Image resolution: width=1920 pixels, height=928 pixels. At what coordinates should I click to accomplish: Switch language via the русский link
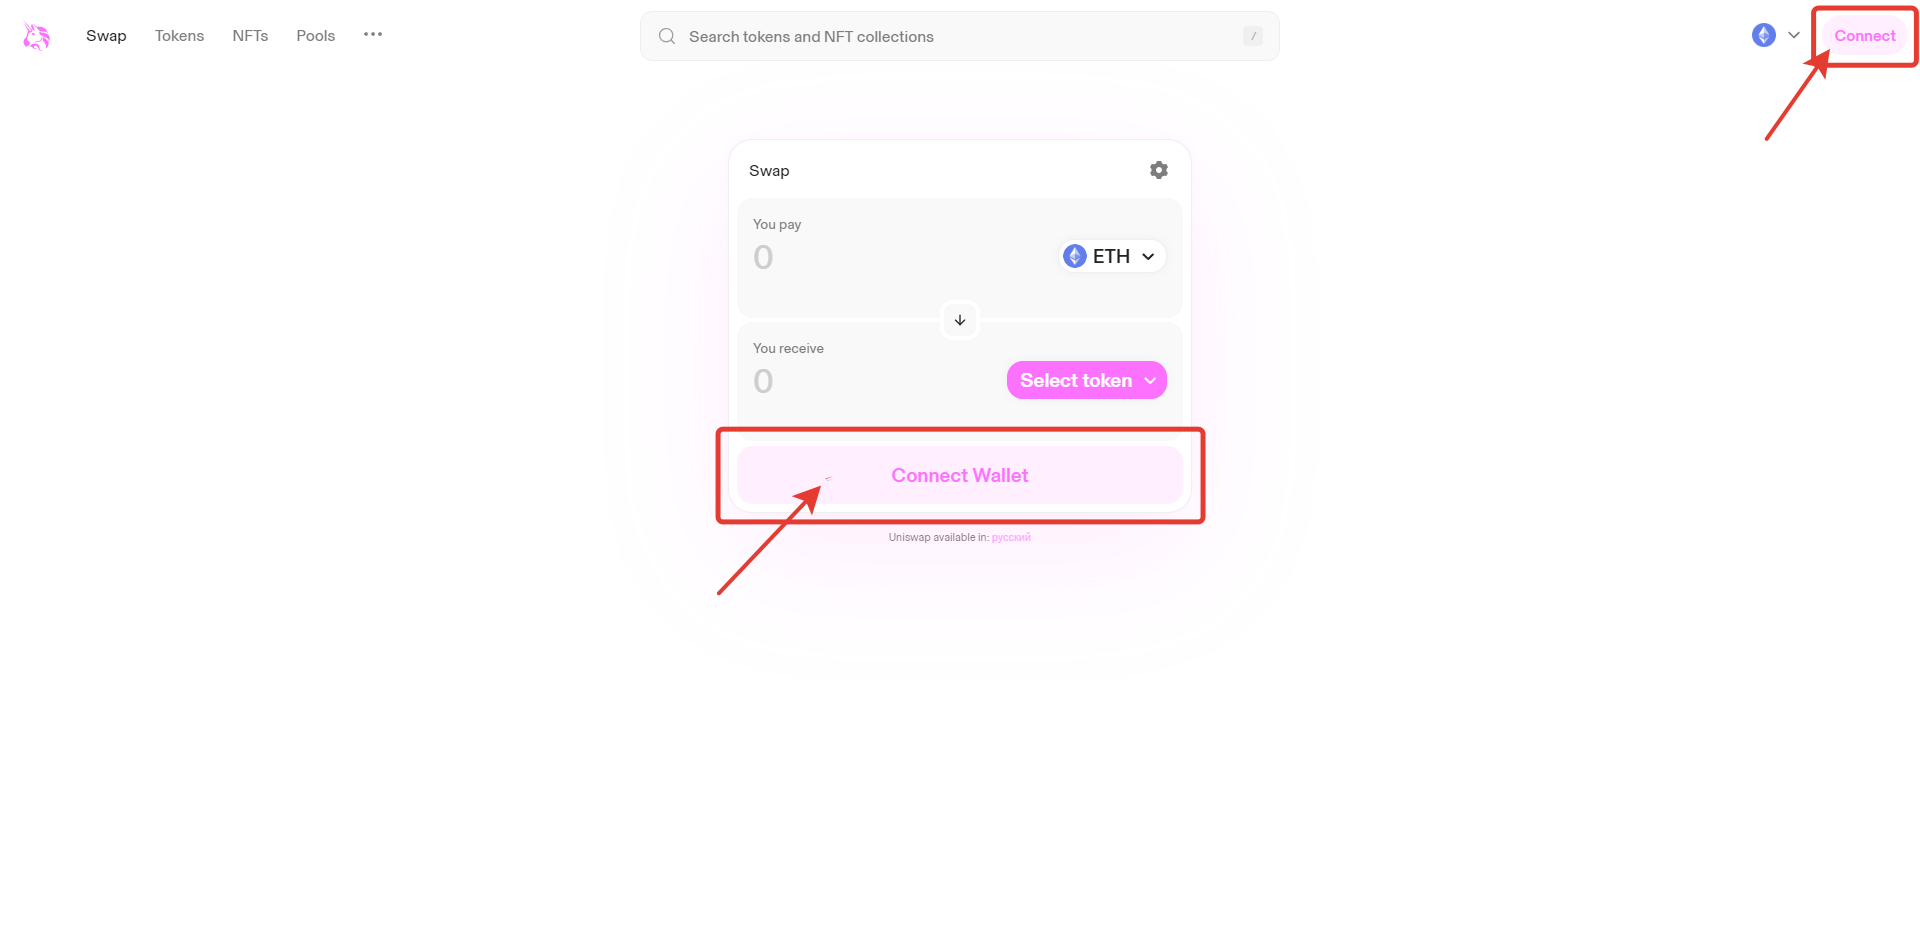click(x=1011, y=538)
